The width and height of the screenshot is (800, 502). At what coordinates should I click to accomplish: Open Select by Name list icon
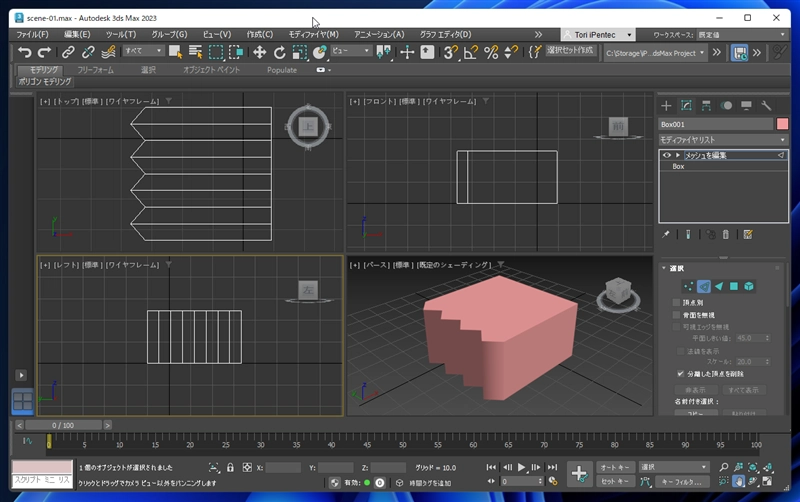pyautogui.click(x=195, y=52)
